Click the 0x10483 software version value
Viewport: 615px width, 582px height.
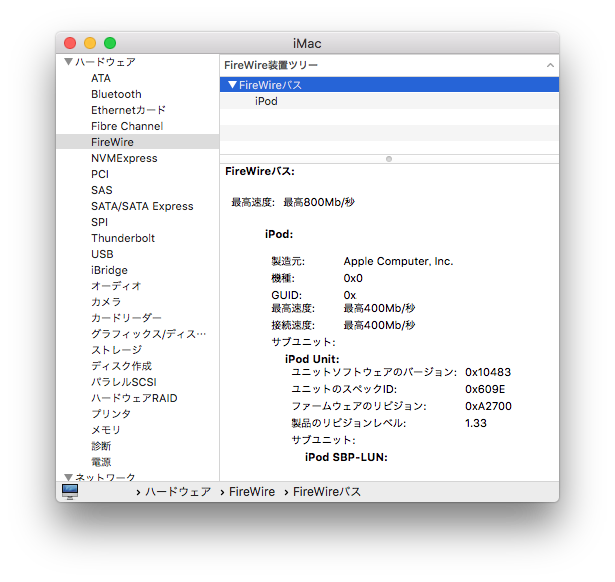coord(488,372)
